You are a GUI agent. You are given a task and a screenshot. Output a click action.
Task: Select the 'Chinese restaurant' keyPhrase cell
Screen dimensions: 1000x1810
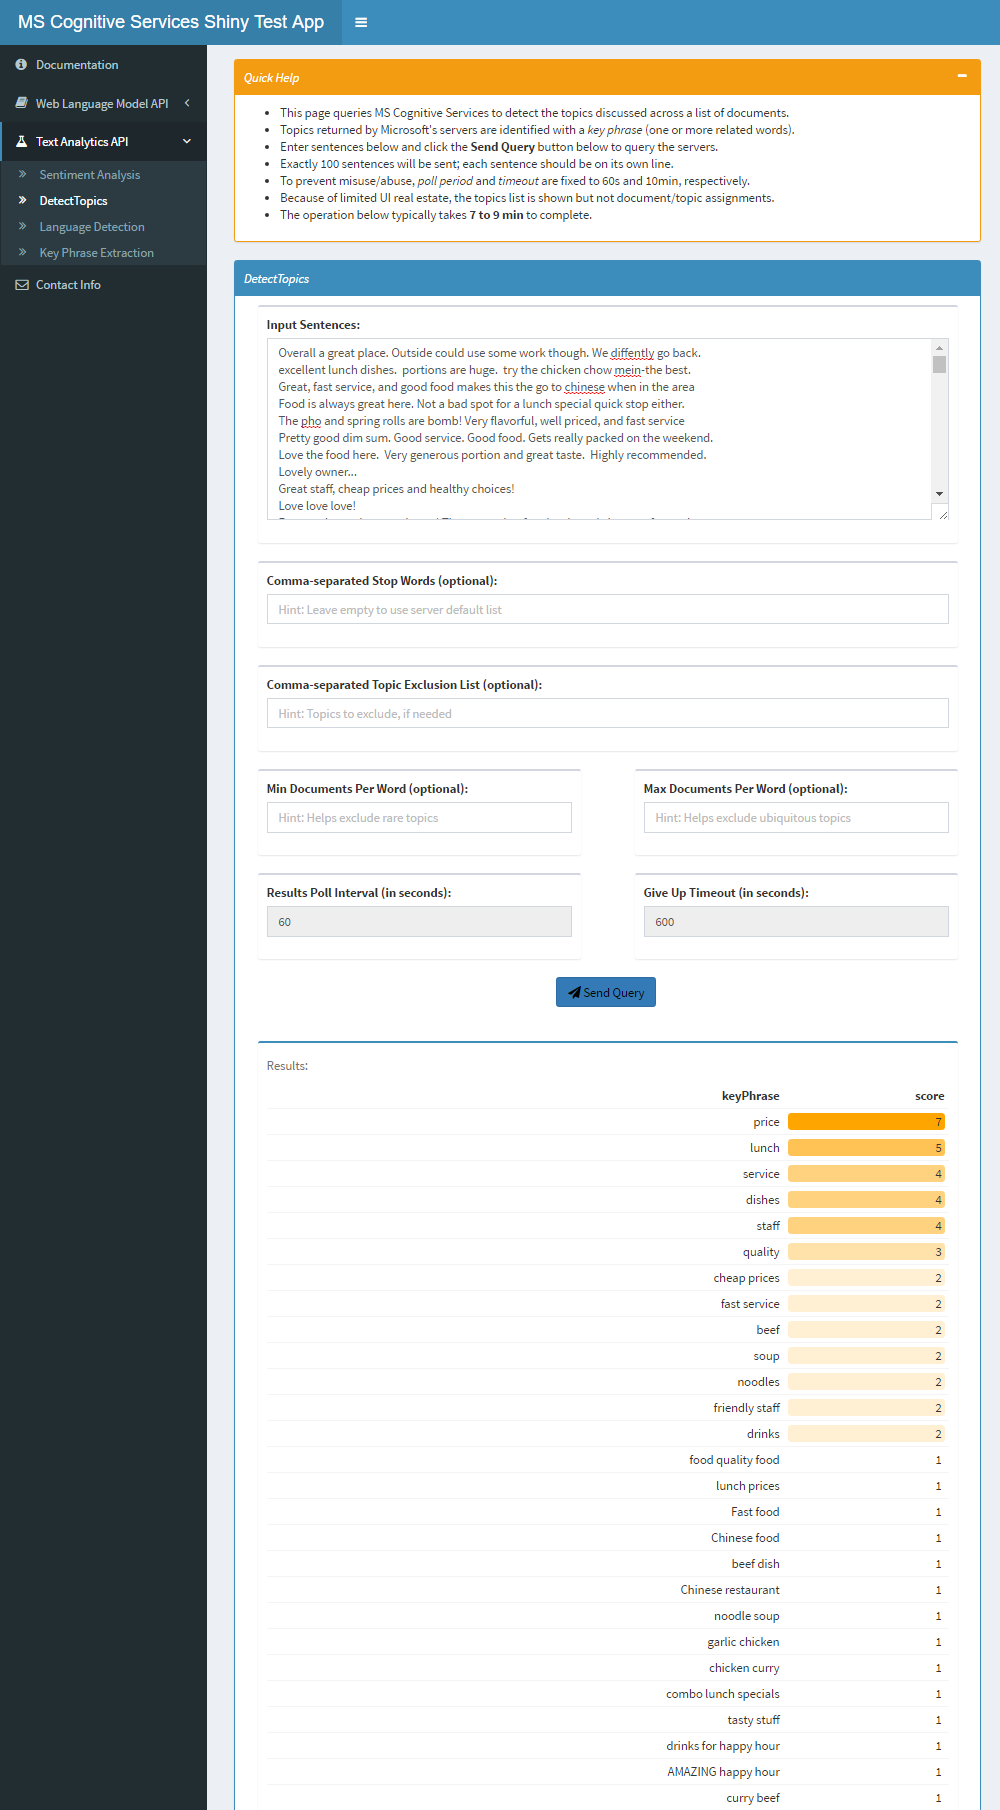(730, 1590)
